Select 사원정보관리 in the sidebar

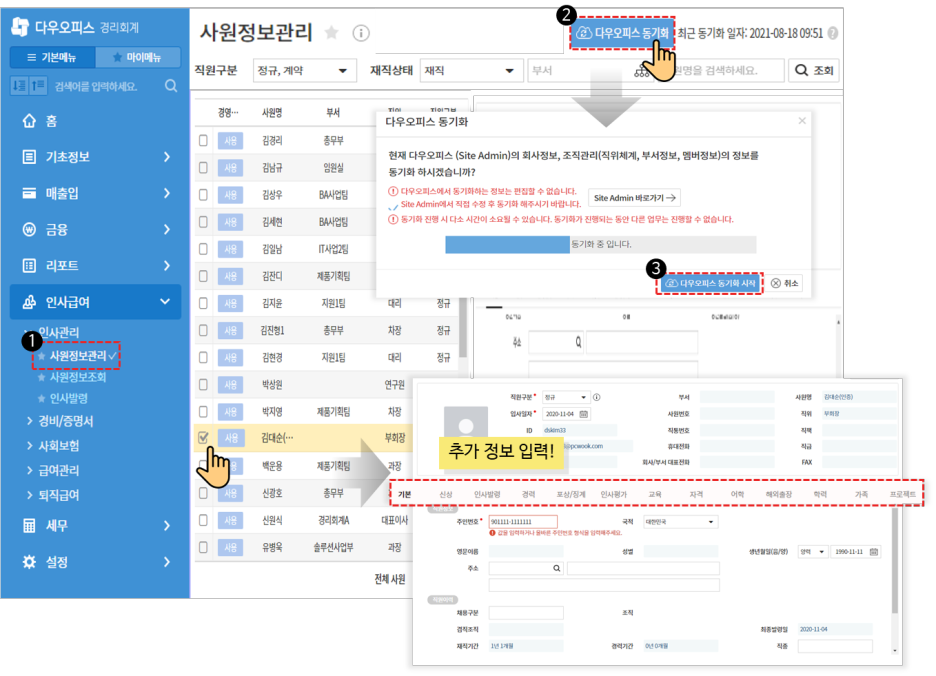coord(78,356)
